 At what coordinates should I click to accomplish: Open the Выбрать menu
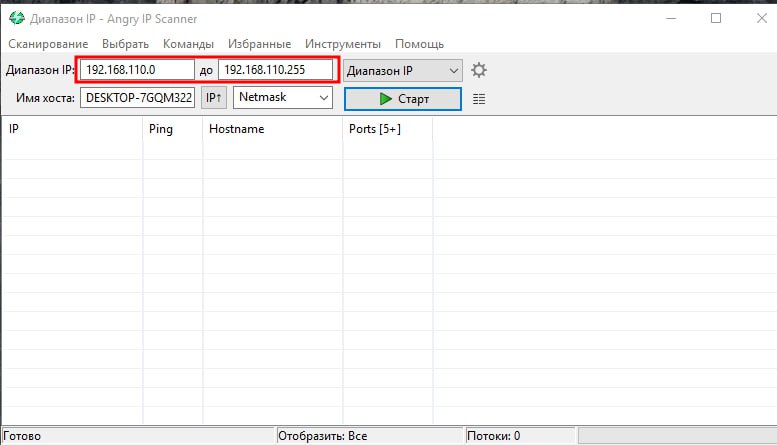[125, 44]
